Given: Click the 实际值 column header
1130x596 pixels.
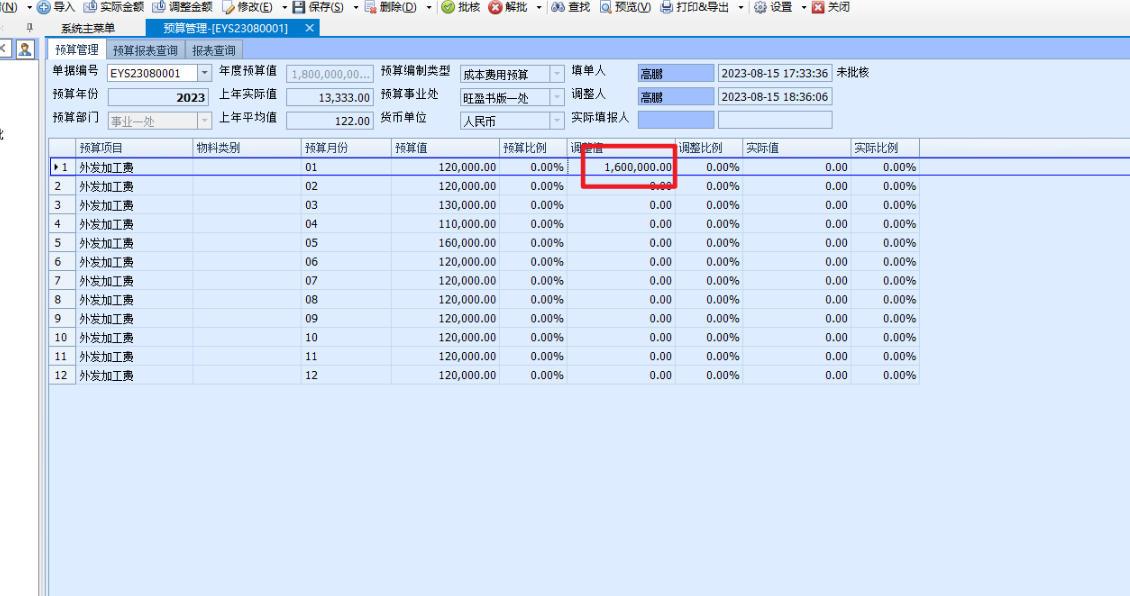Looking at the screenshot, I should tap(797, 148).
